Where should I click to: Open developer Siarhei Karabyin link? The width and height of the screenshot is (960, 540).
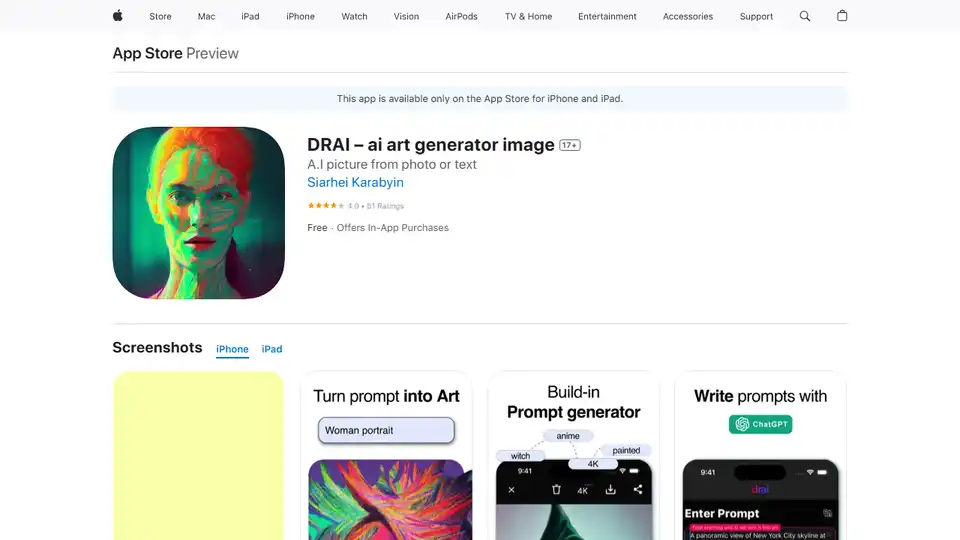click(355, 182)
